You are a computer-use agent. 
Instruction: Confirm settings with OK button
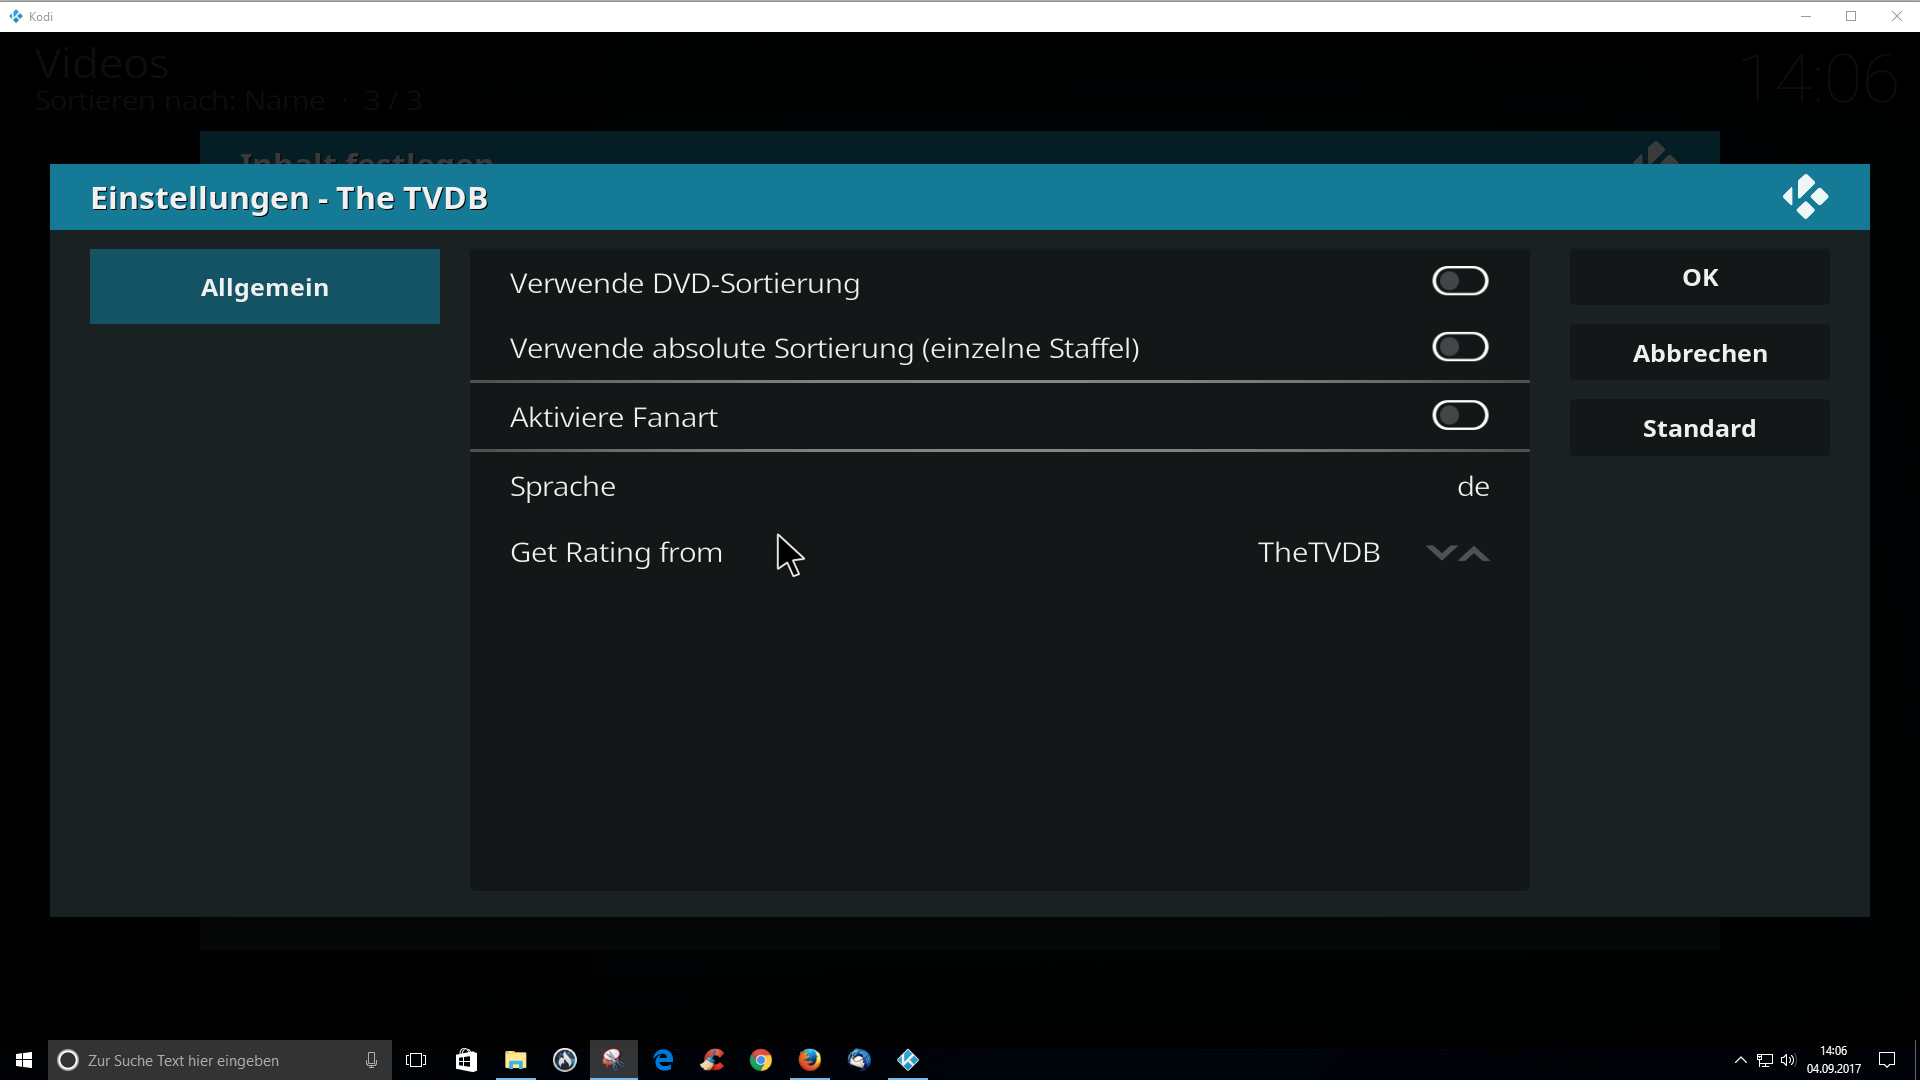point(1700,277)
